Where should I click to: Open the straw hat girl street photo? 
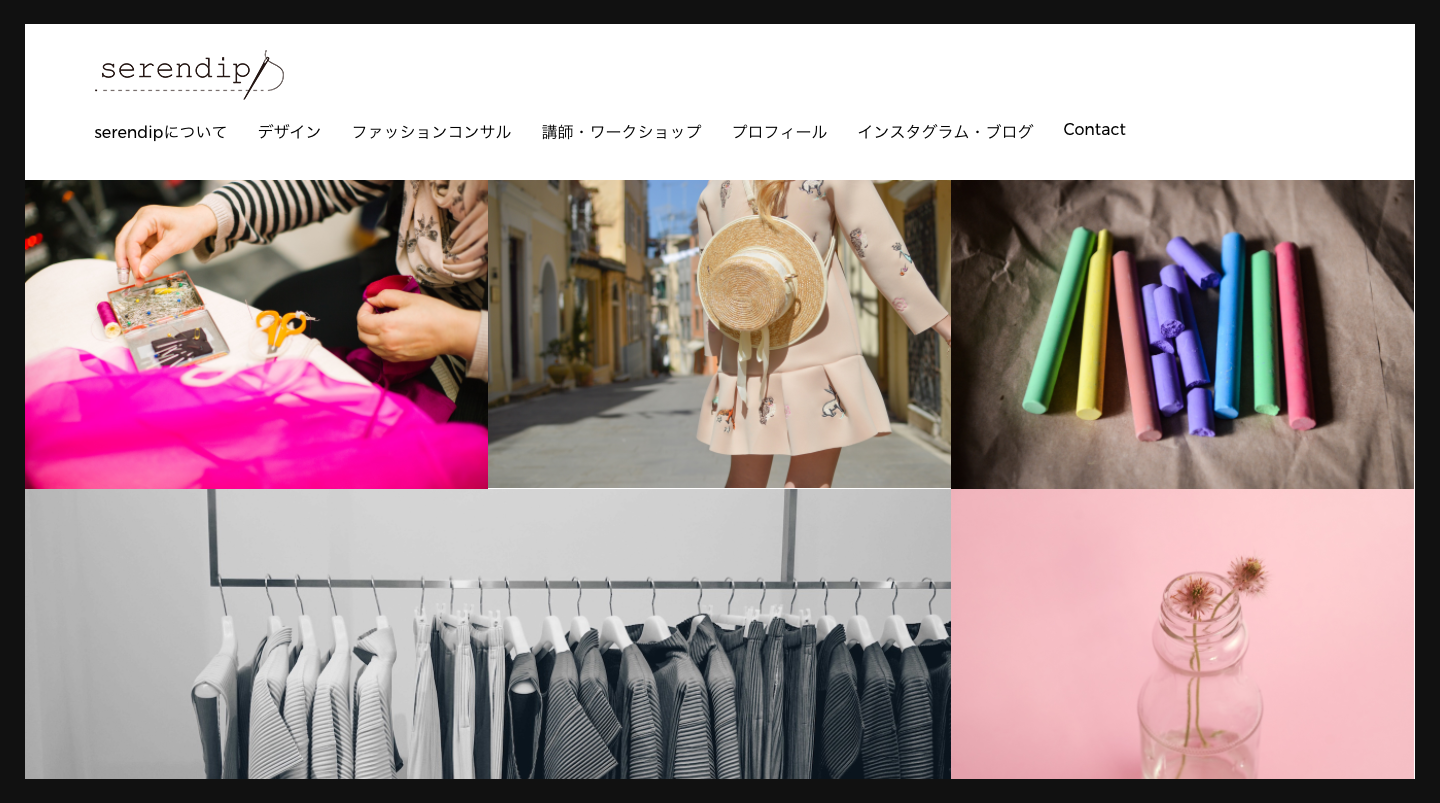coord(719,334)
